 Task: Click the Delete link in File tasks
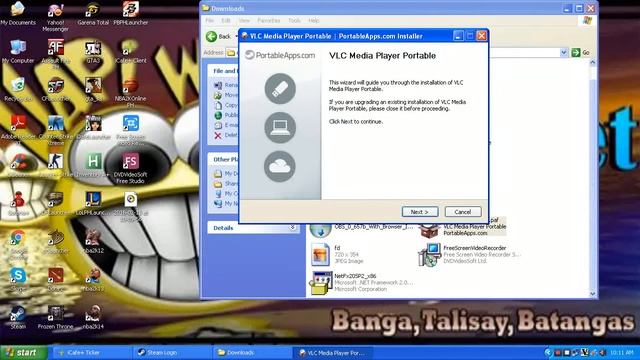click(x=226, y=135)
